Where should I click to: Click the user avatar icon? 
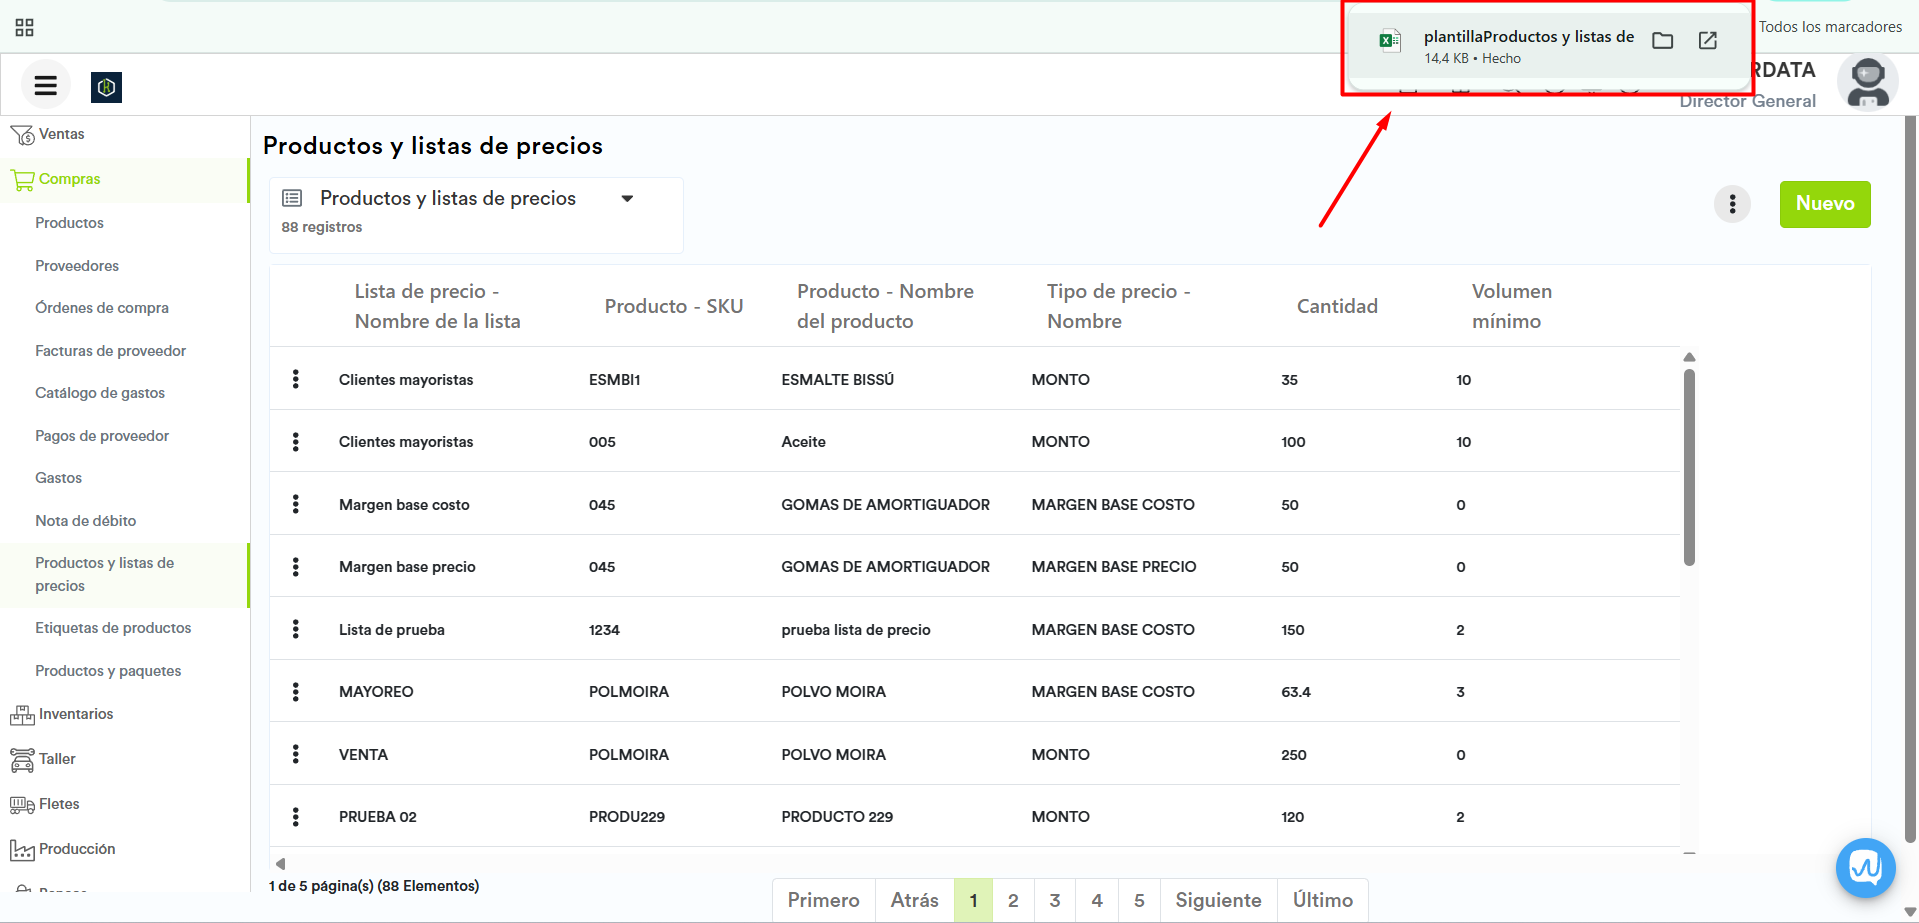(x=1867, y=84)
